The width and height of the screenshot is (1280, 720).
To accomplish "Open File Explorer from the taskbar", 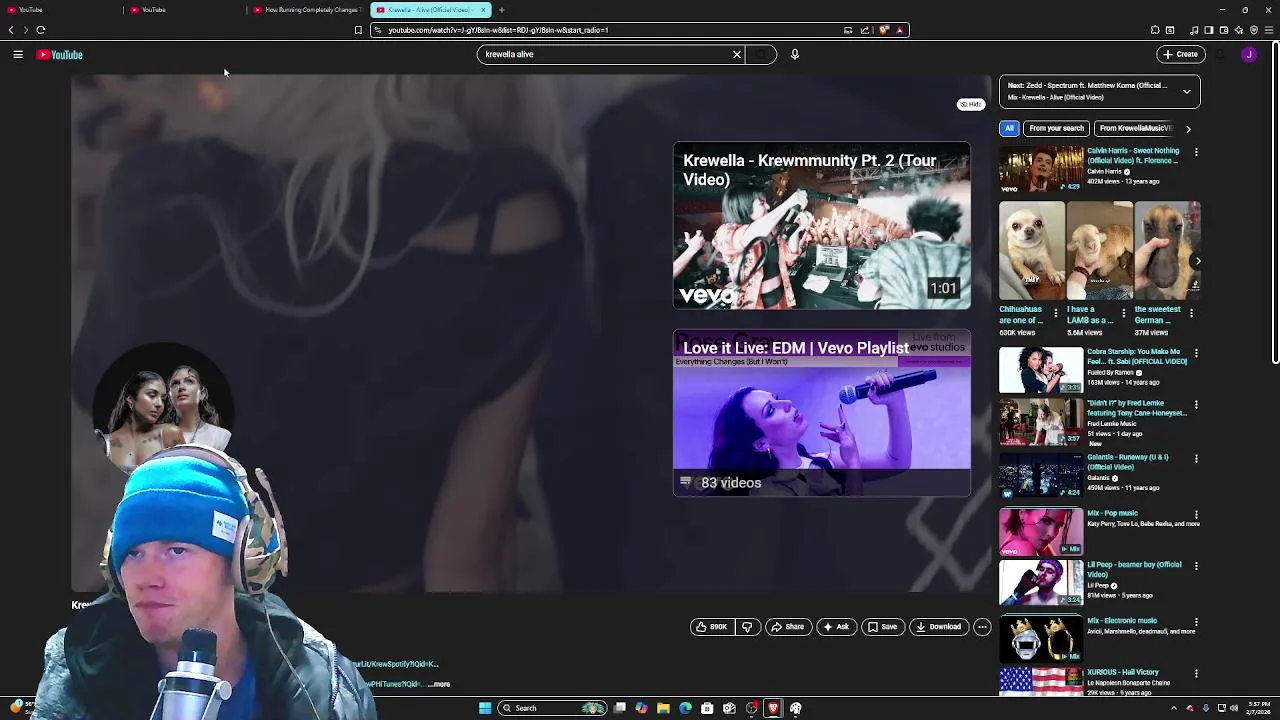I will tap(663, 708).
